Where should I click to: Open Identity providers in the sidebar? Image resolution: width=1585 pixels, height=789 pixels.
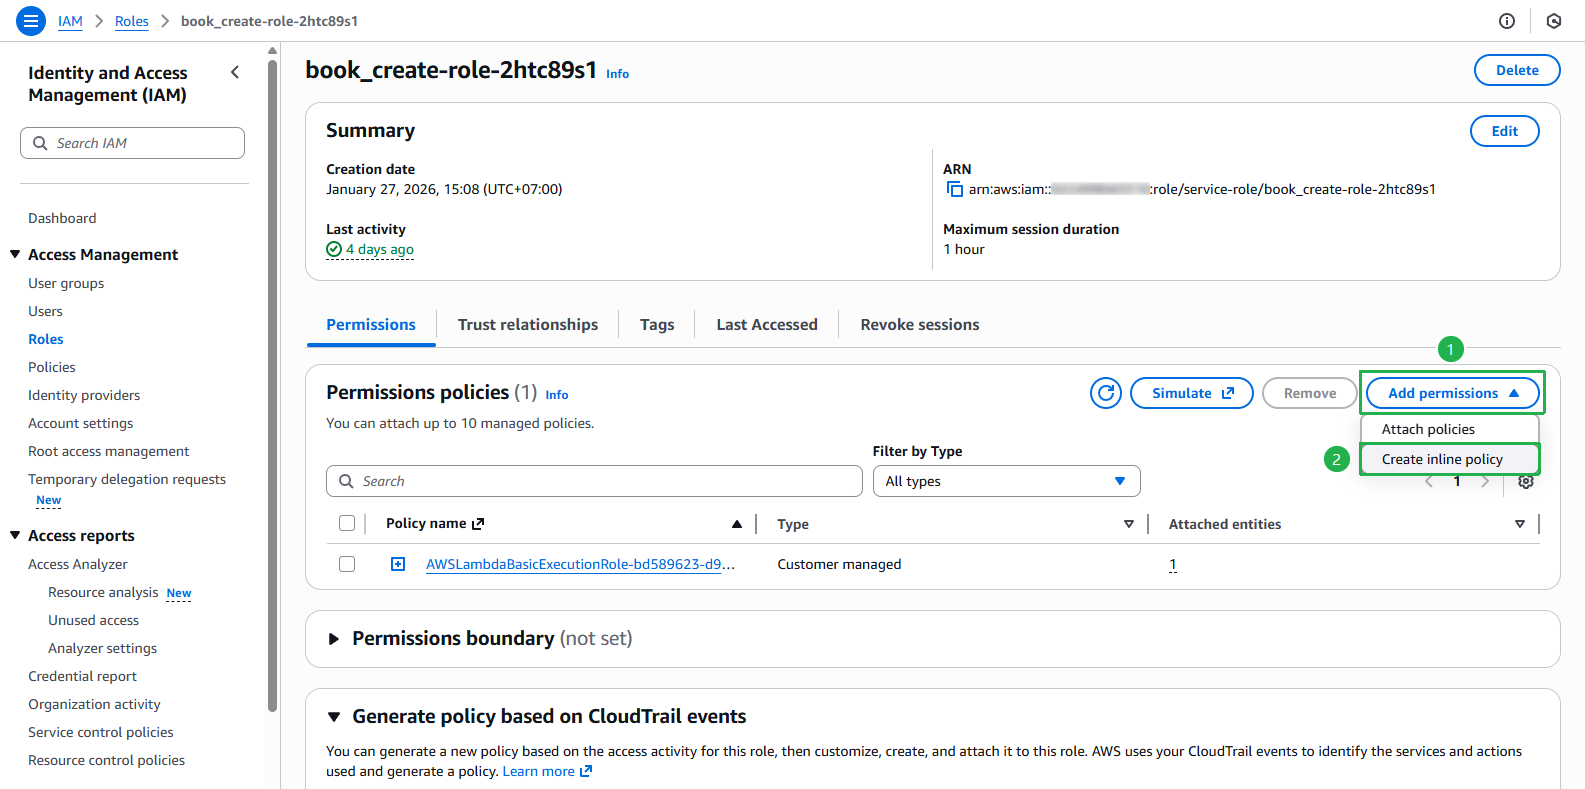[x=84, y=395]
